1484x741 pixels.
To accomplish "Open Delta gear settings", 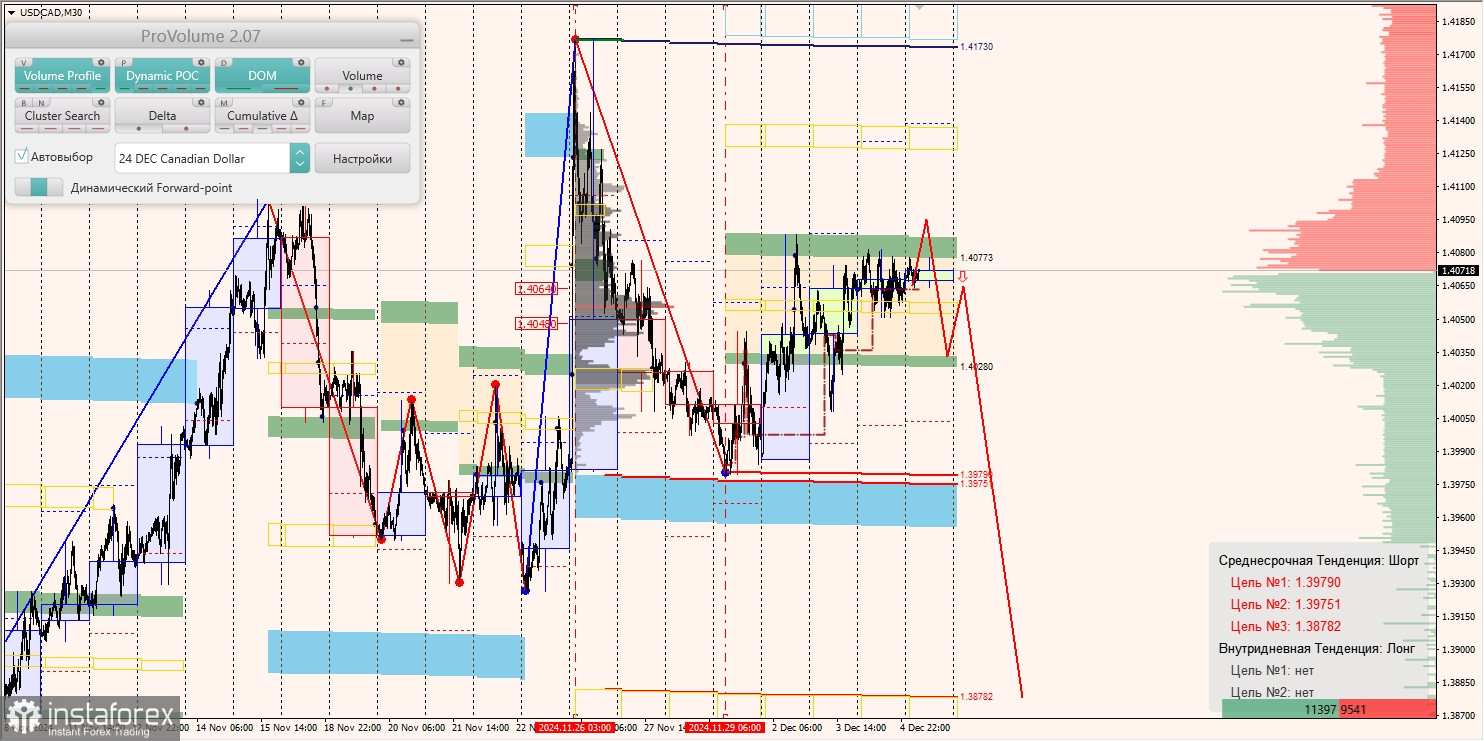I will [201, 102].
